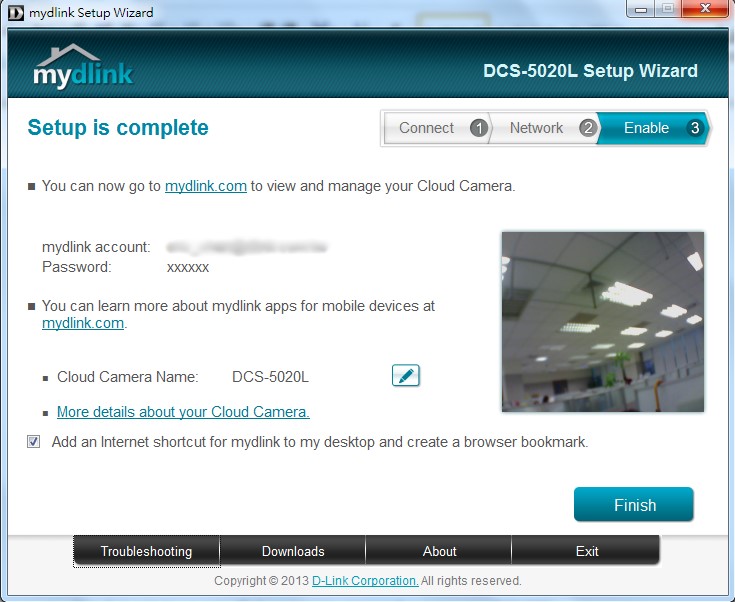The width and height of the screenshot is (735, 602).
Task: Click the Finish button
Action: (634, 504)
